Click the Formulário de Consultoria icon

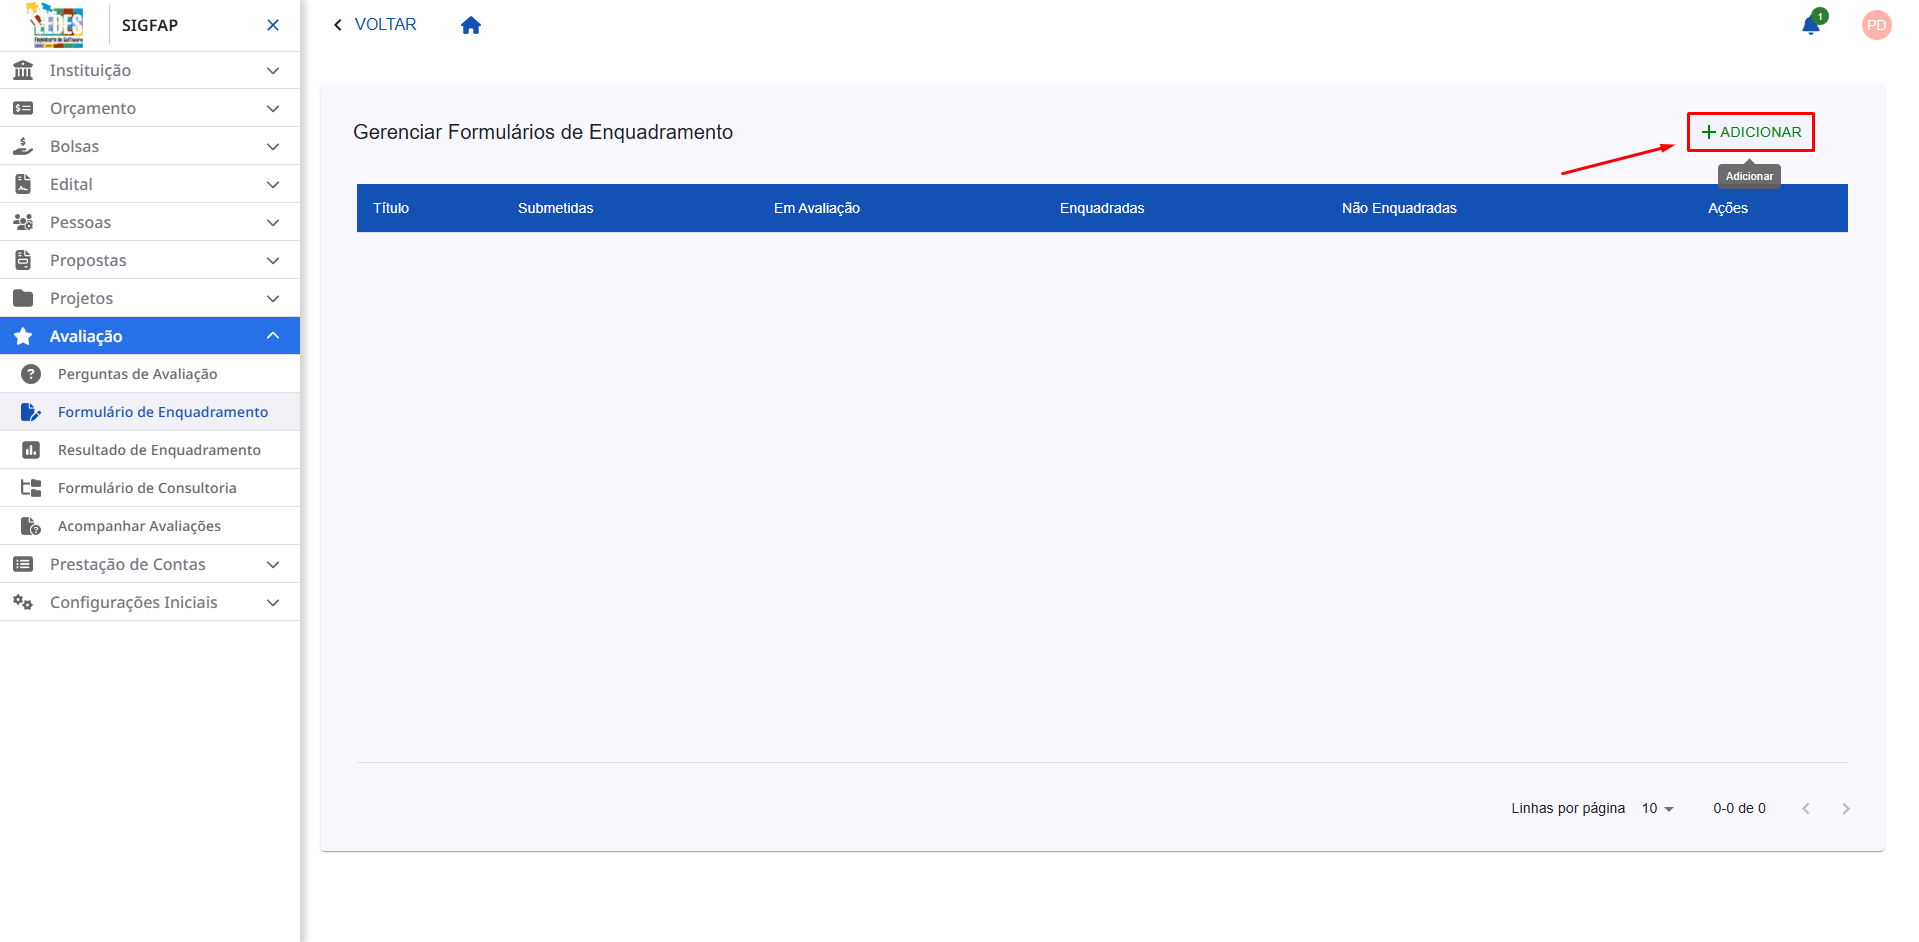(x=30, y=487)
